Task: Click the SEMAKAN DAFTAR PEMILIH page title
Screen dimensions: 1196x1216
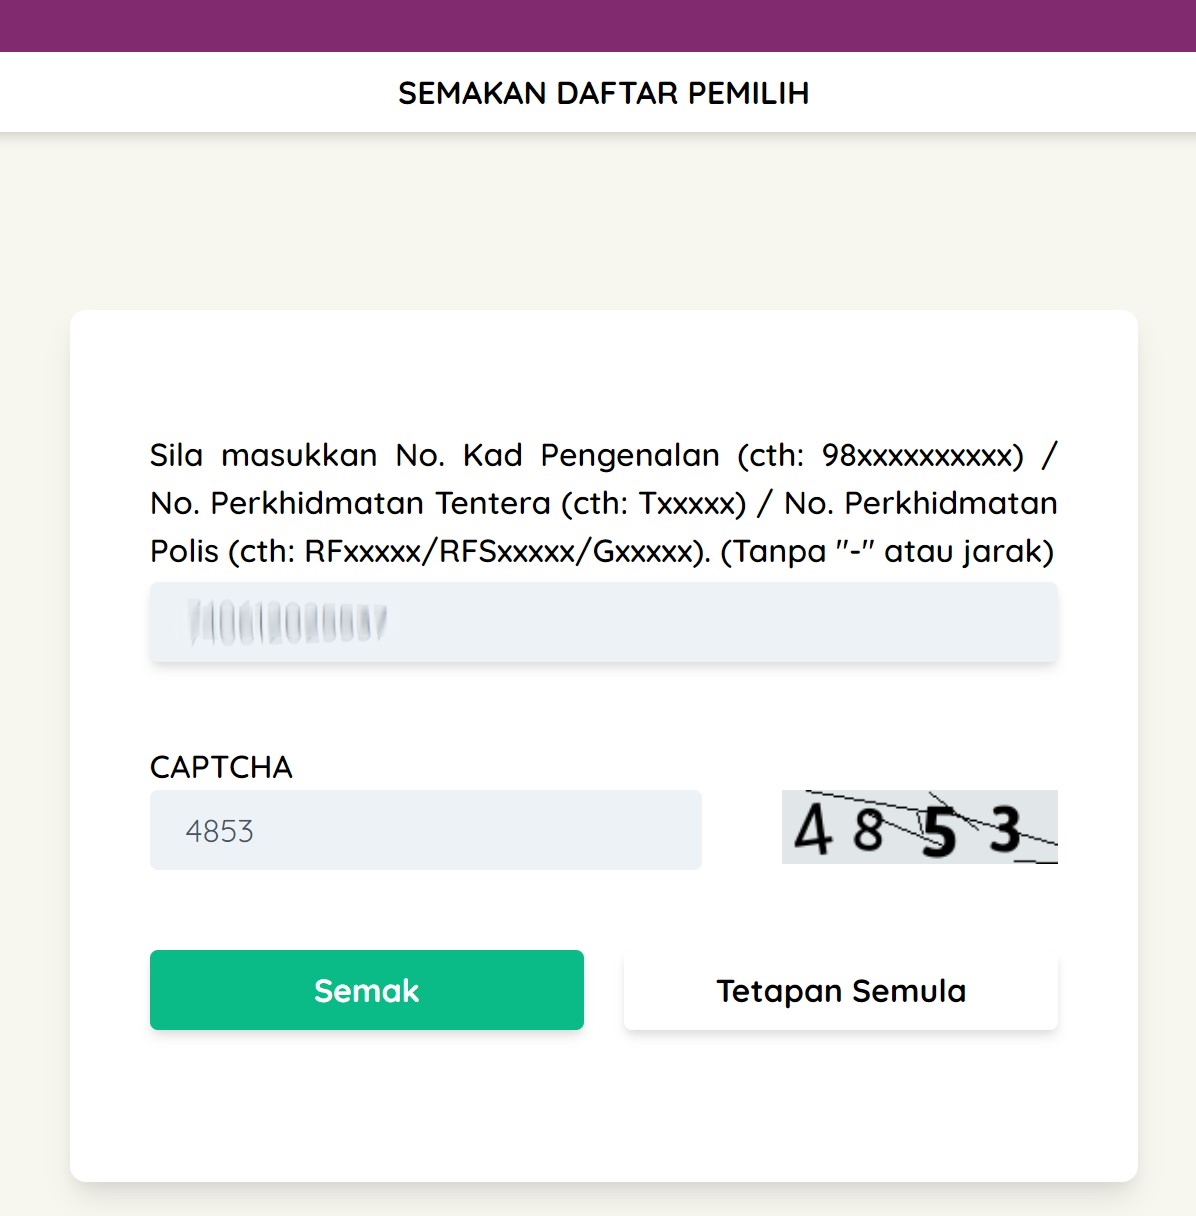Action: point(604,92)
